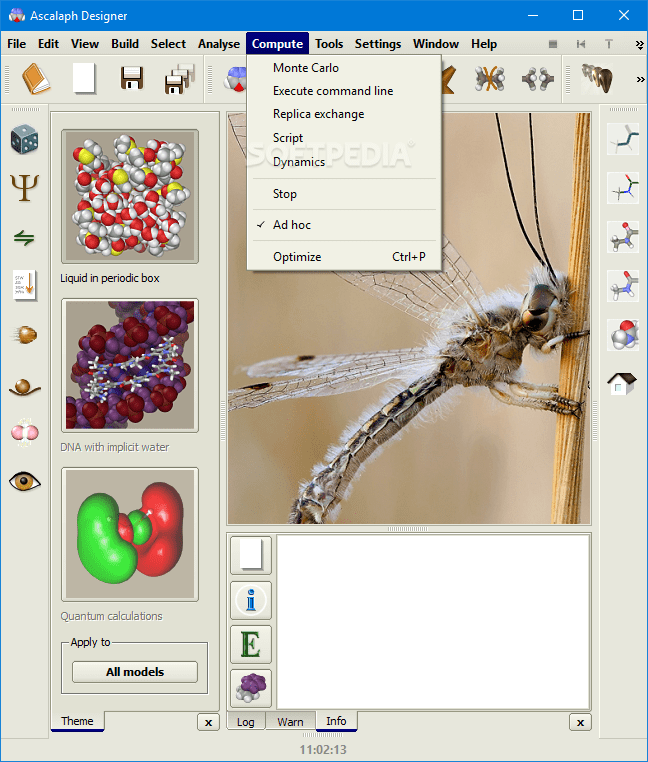Viewport: 648px width, 762px height.
Task: Choose Script from Compute menu
Action: tap(344, 138)
